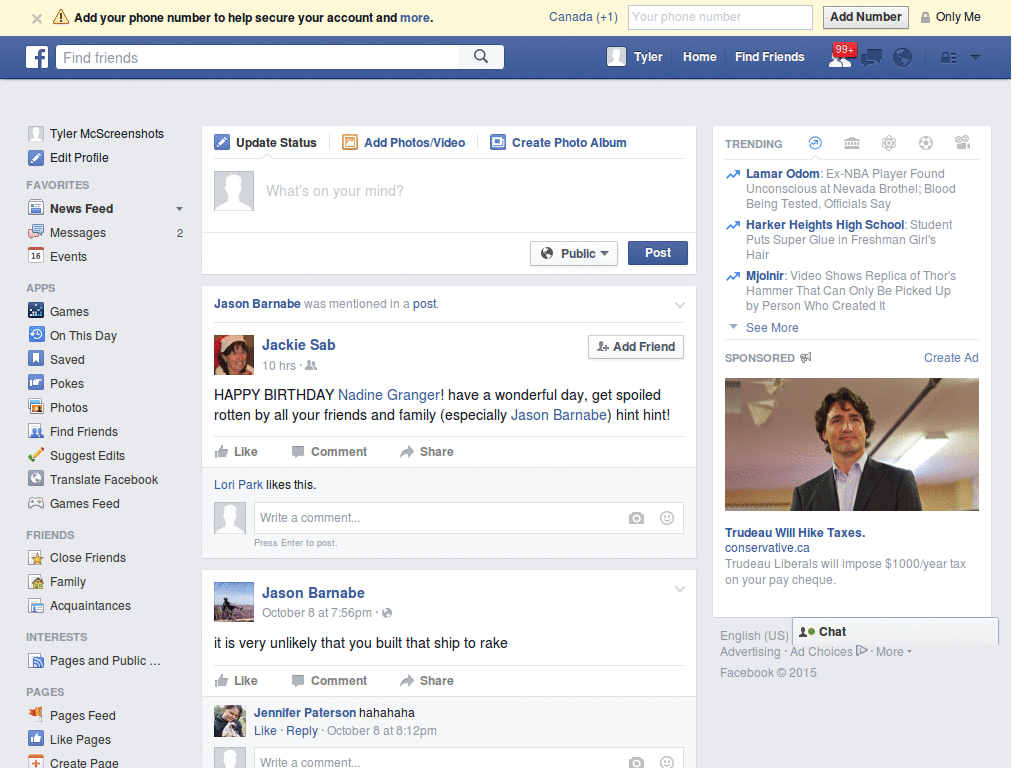The width and height of the screenshot is (1024, 768).
Task: Dismiss the phone number warning banner
Action: click(x=37, y=18)
